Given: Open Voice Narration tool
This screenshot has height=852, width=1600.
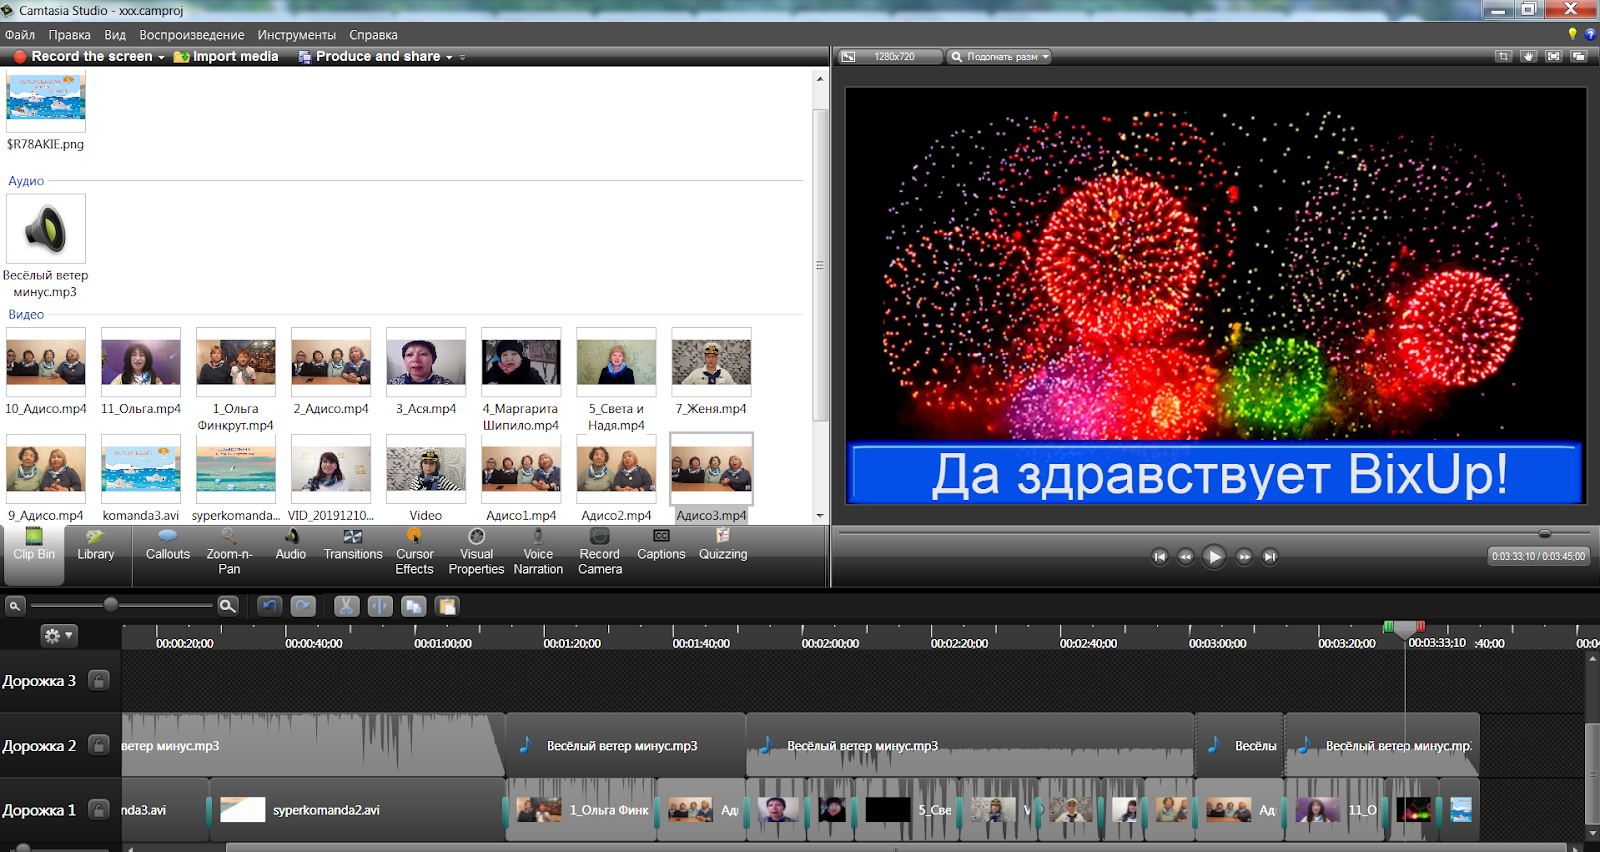Looking at the screenshot, I should pos(538,553).
